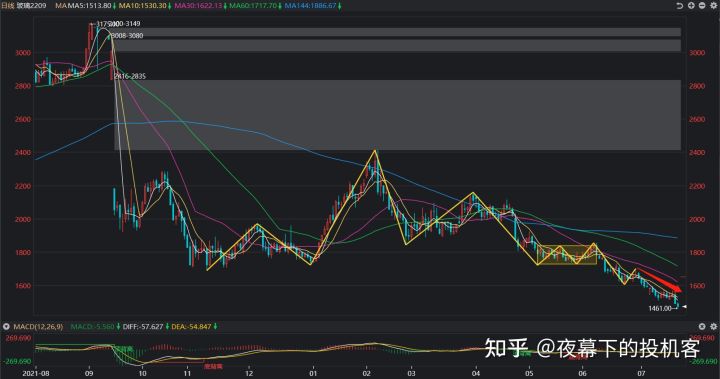The height and width of the screenshot is (379, 720).
Task: Open the MACD(12,26,9) indicator label
Action: point(38,327)
